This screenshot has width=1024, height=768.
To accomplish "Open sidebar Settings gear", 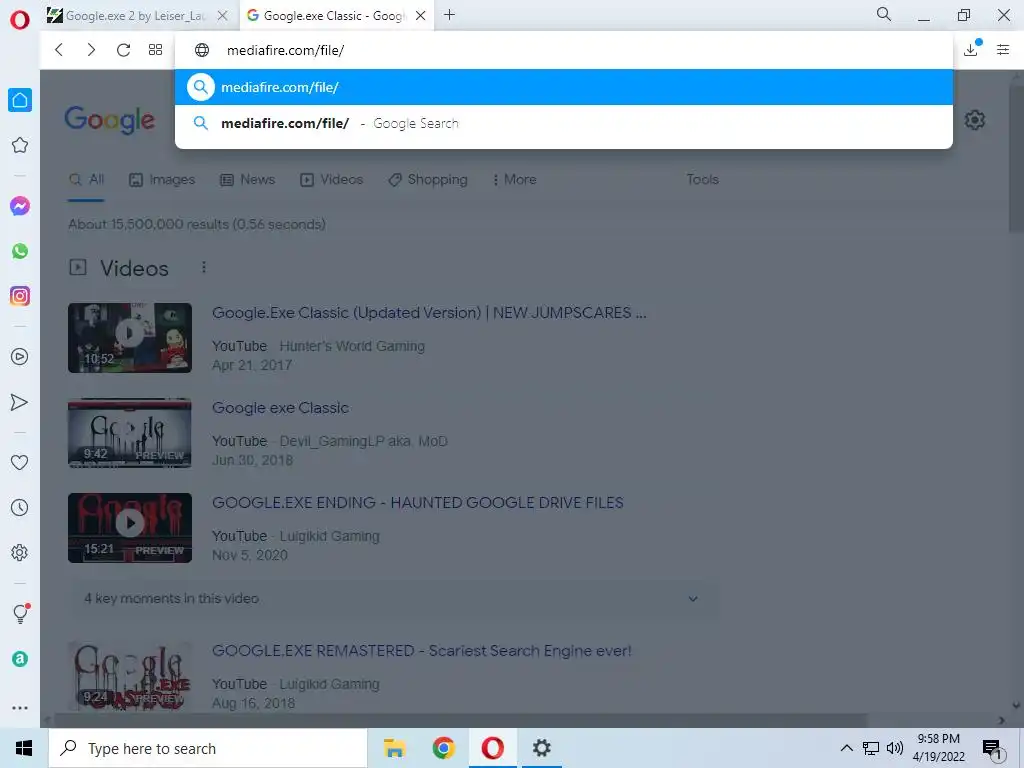I will (20, 552).
